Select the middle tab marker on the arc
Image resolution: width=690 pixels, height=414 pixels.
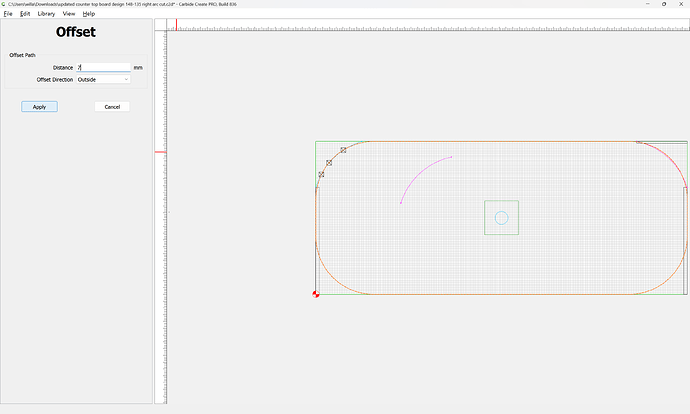click(329, 162)
